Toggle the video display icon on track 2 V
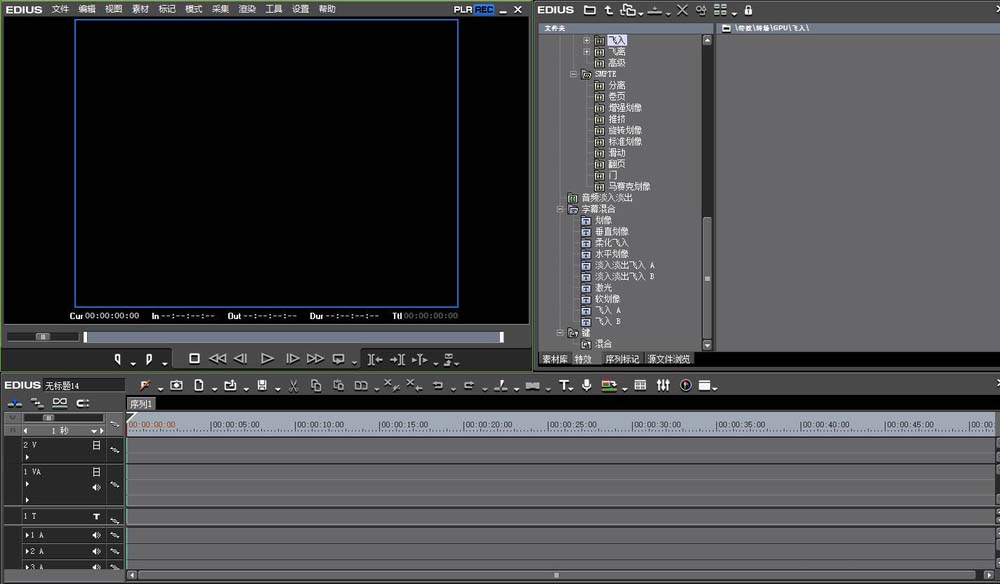 pos(97,445)
